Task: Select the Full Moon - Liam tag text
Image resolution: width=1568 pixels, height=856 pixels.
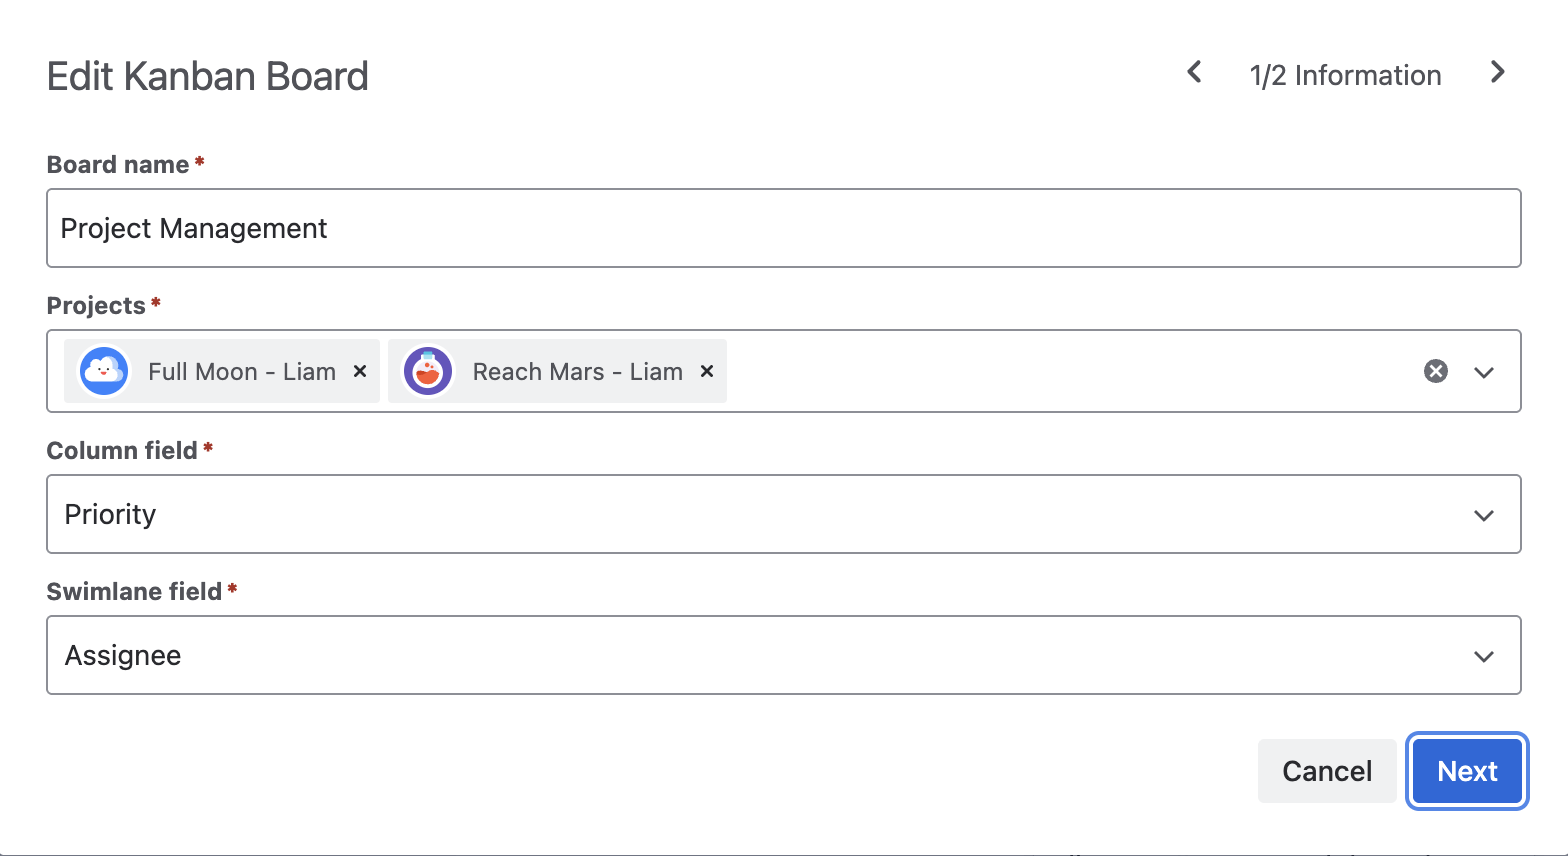Action: coord(242,372)
